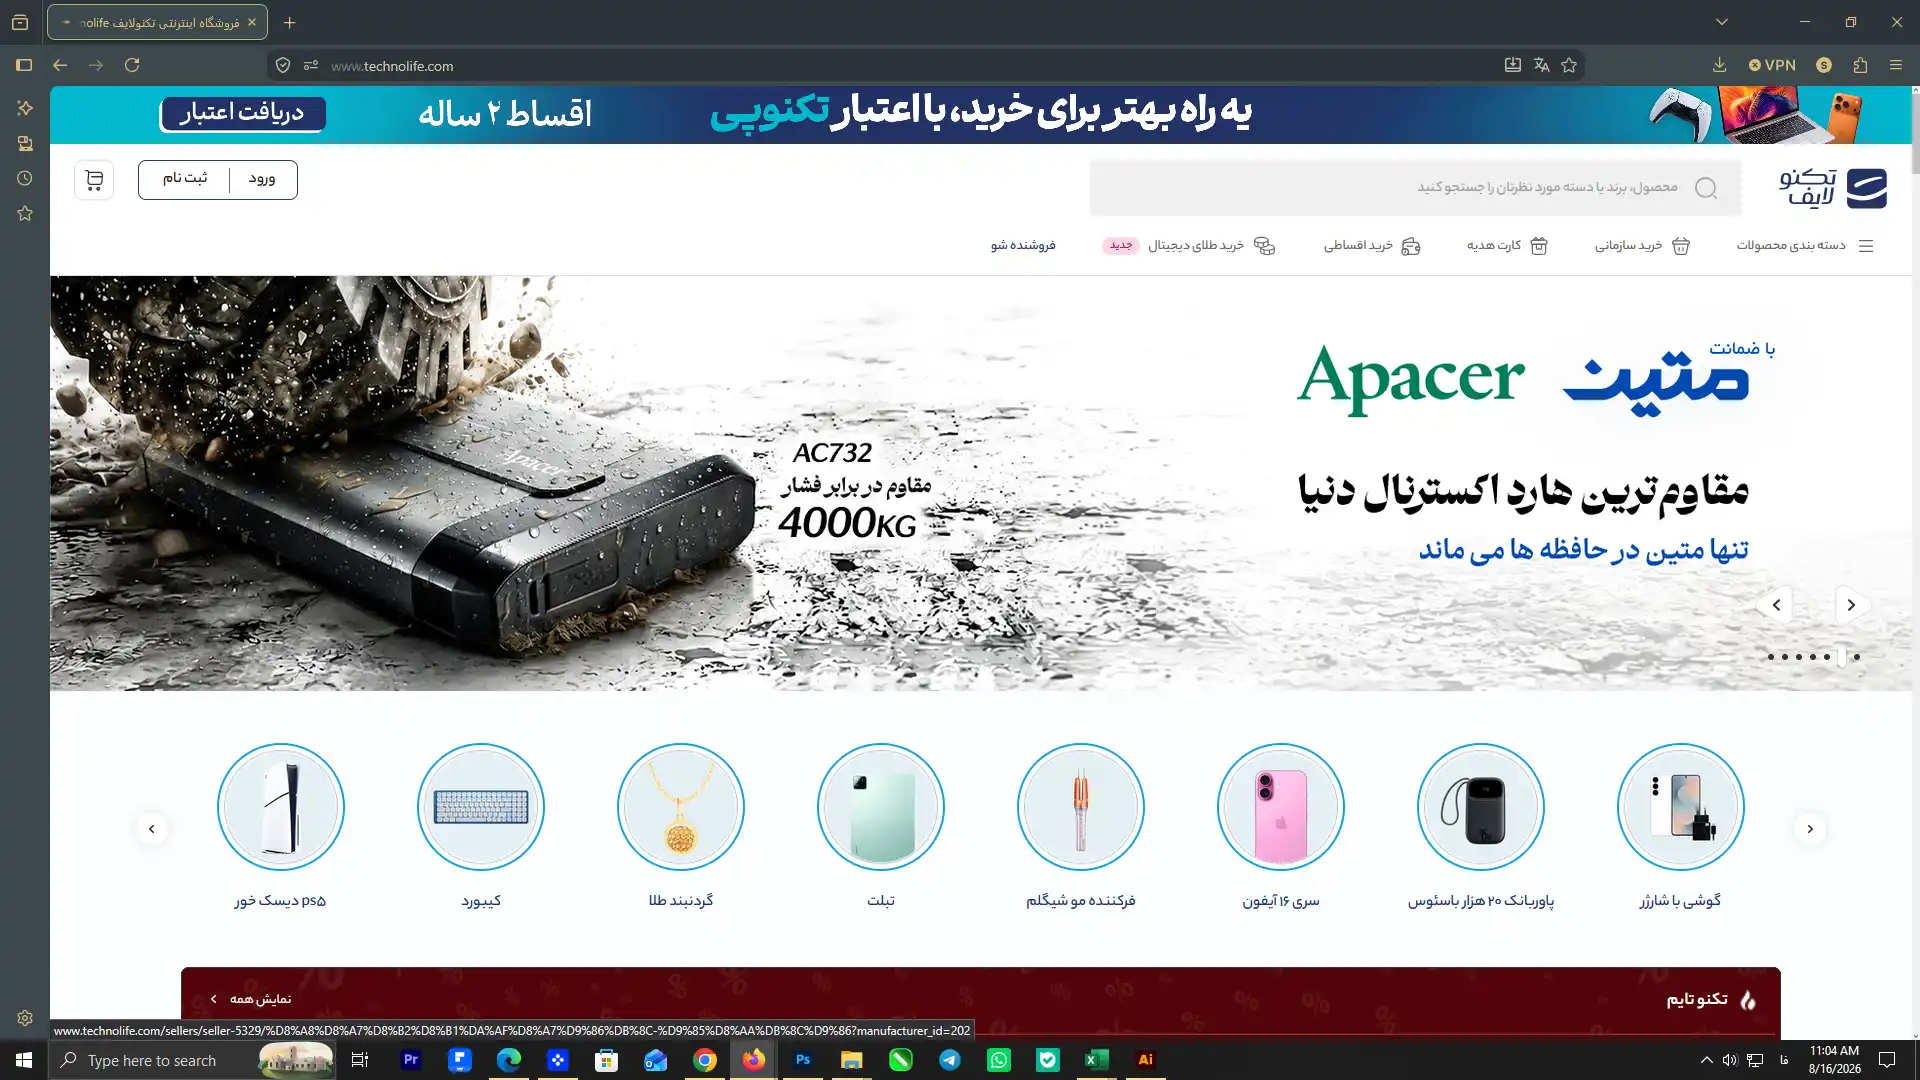Screen dimensions: 1920x1080
Task: Open فروشنده شو menu item
Action: click(1023, 245)
